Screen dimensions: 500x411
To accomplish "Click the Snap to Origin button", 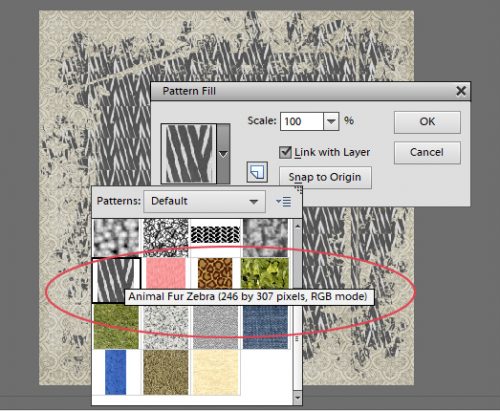I will (325, 177).
